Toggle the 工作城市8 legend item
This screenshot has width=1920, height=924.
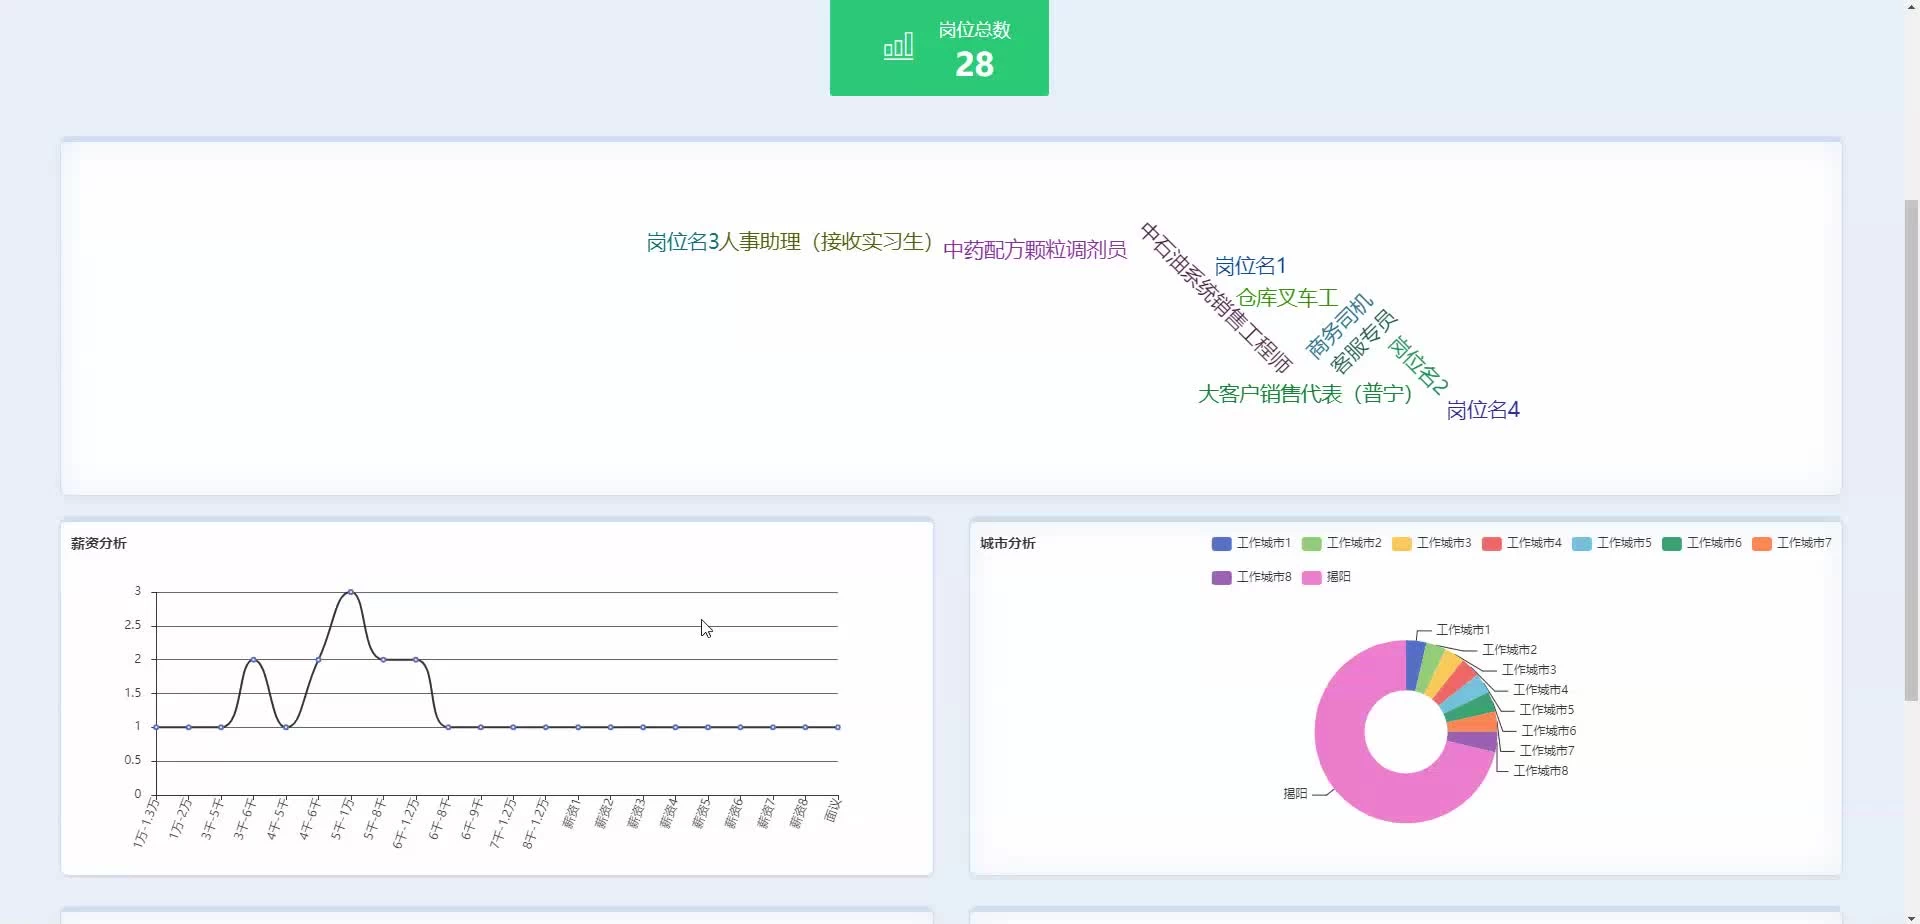tap(1251, 577)
